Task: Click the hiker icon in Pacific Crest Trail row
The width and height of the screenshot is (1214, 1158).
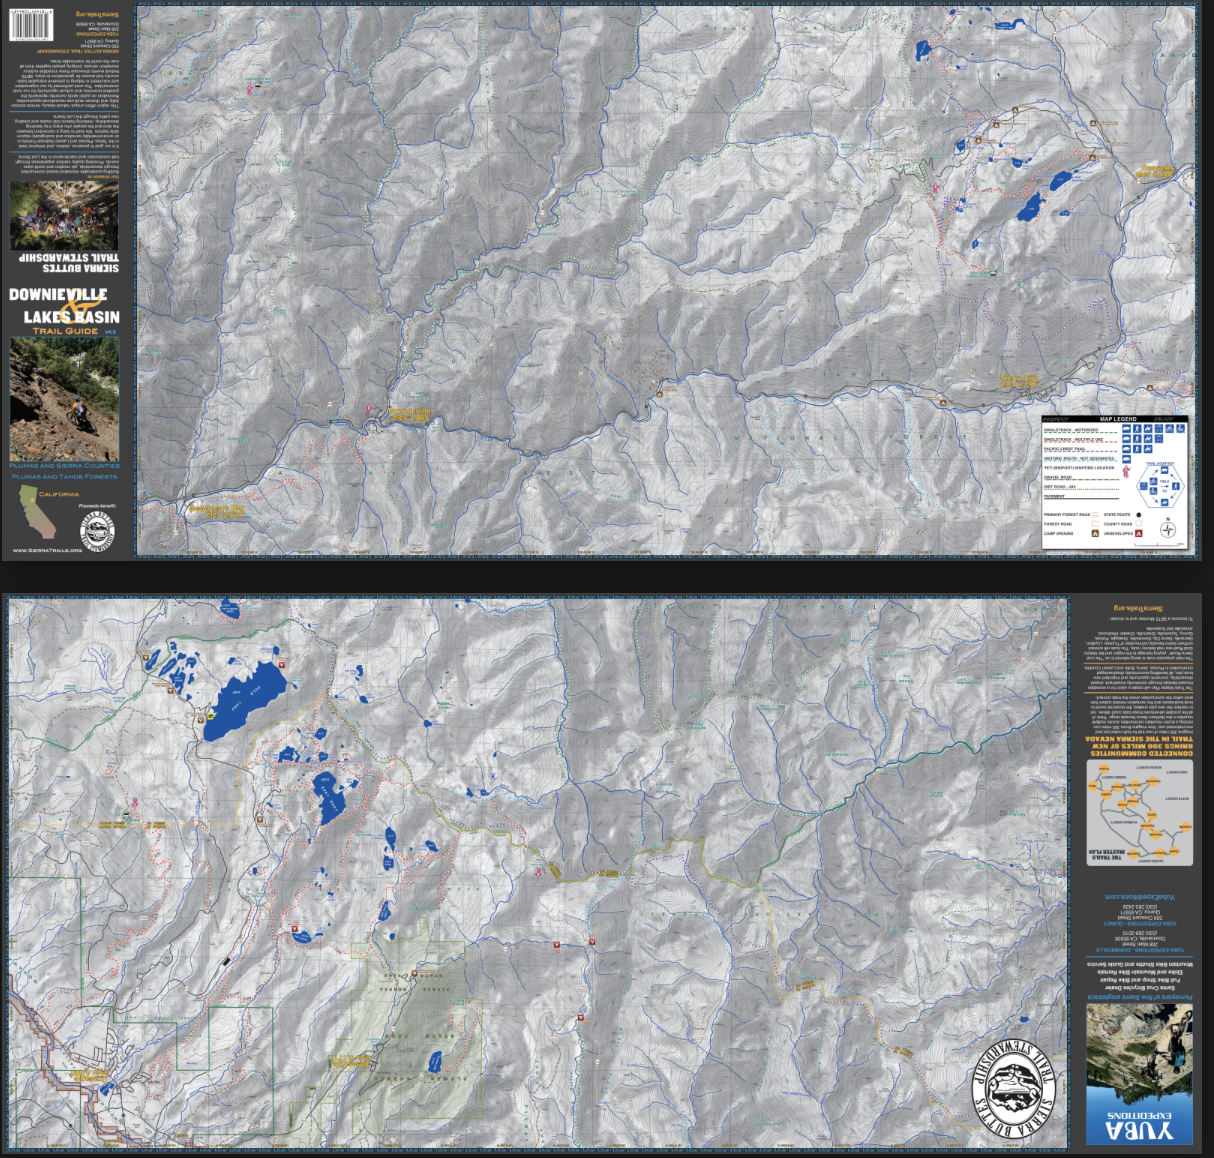Action: [1137, 449]
